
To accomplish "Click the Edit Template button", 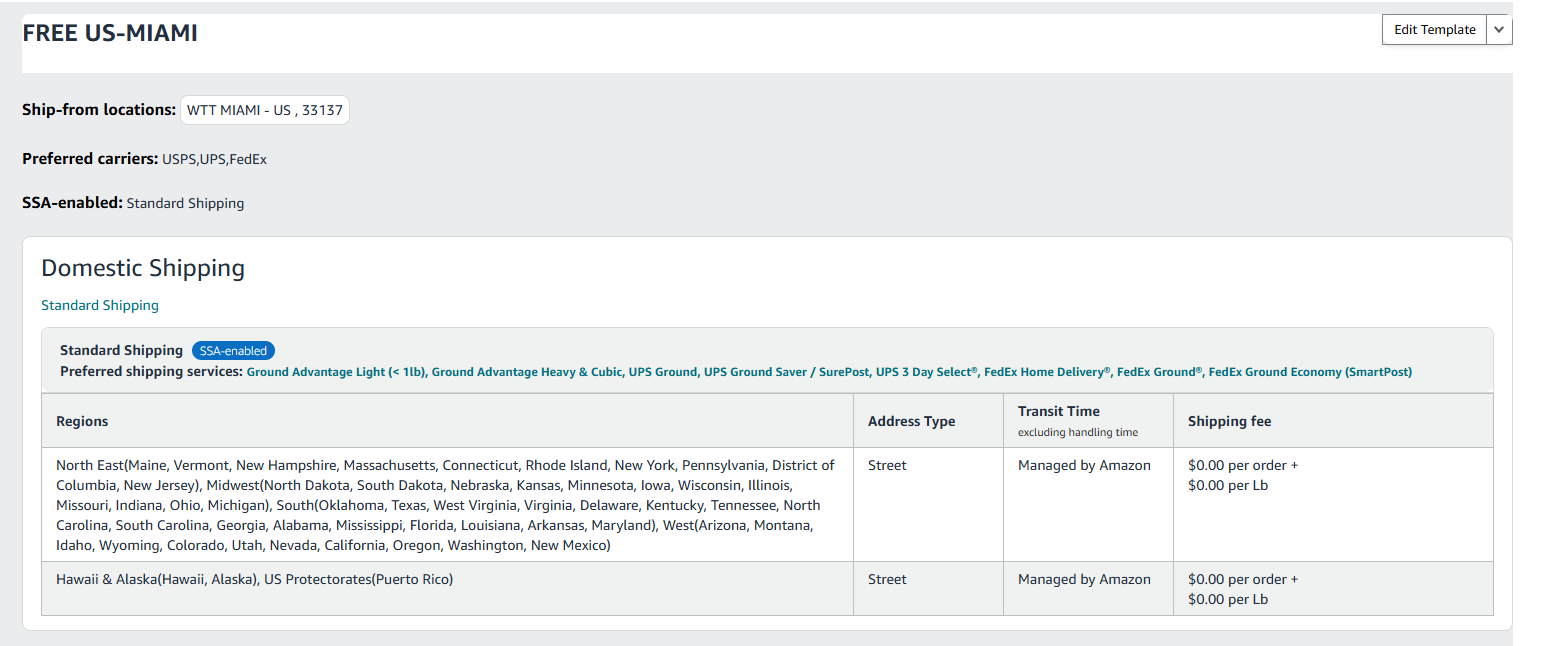I will 1435,30.
